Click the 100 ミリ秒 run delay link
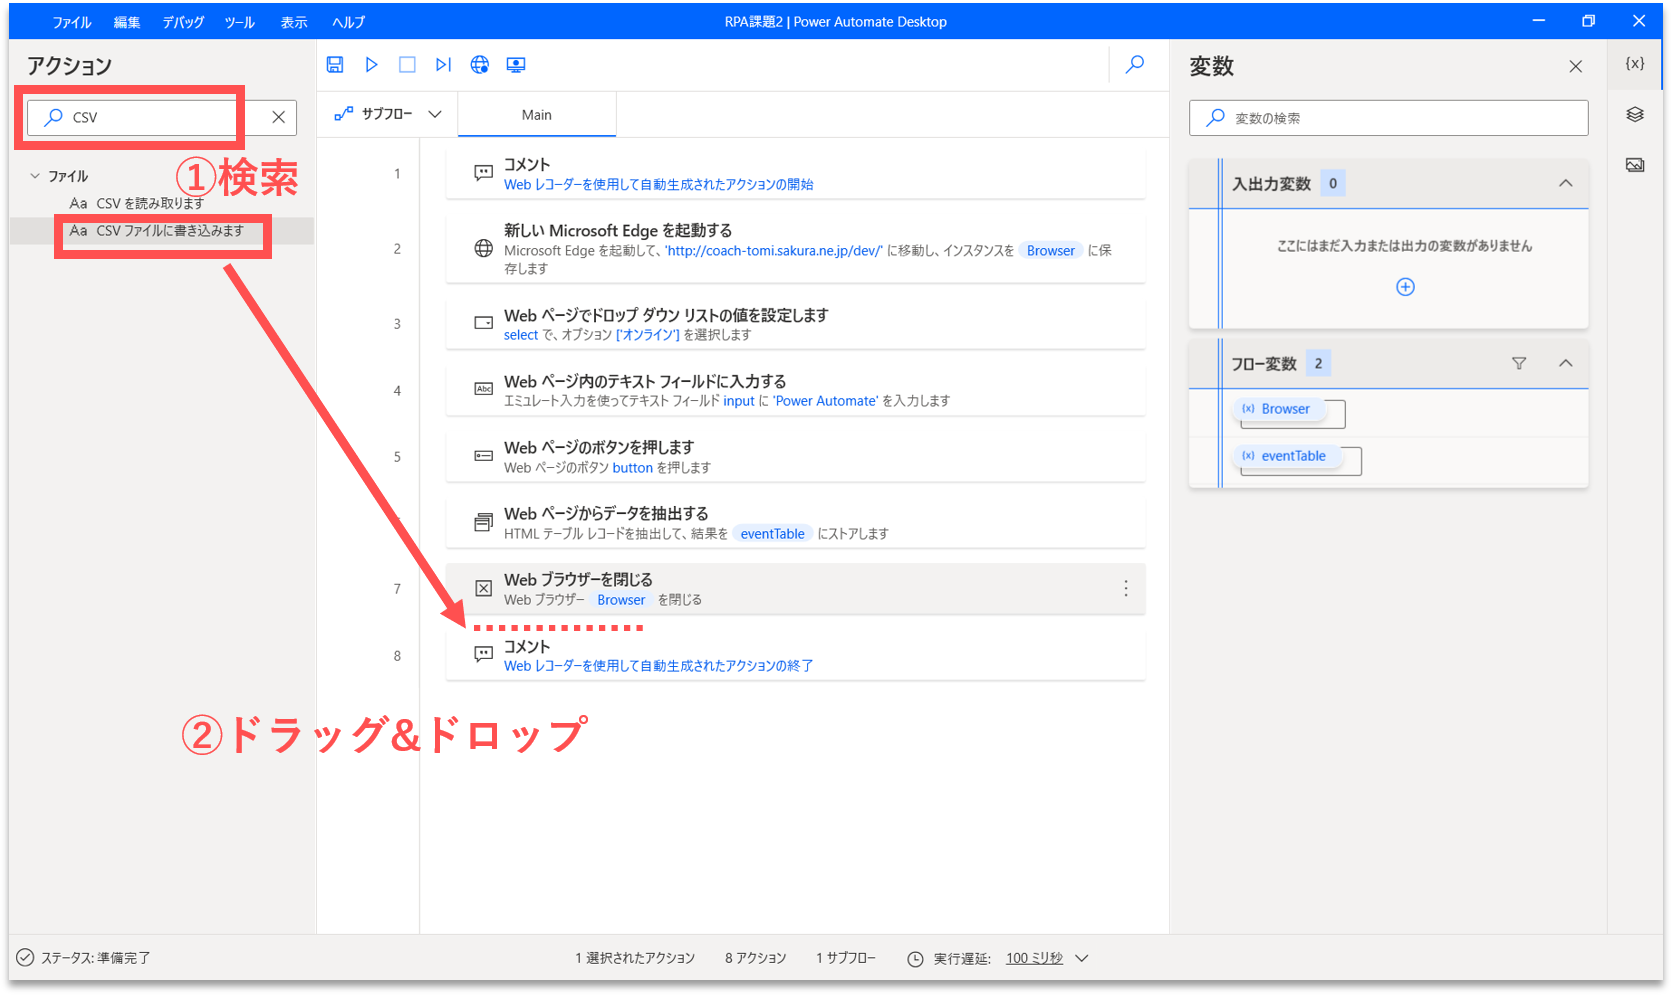Screen dimensions: 1672x995 [x=1034, y=958]
